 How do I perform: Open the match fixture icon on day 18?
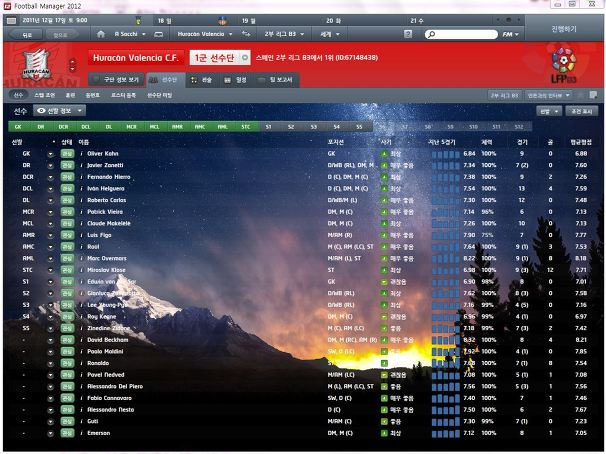tap(138, 21)
